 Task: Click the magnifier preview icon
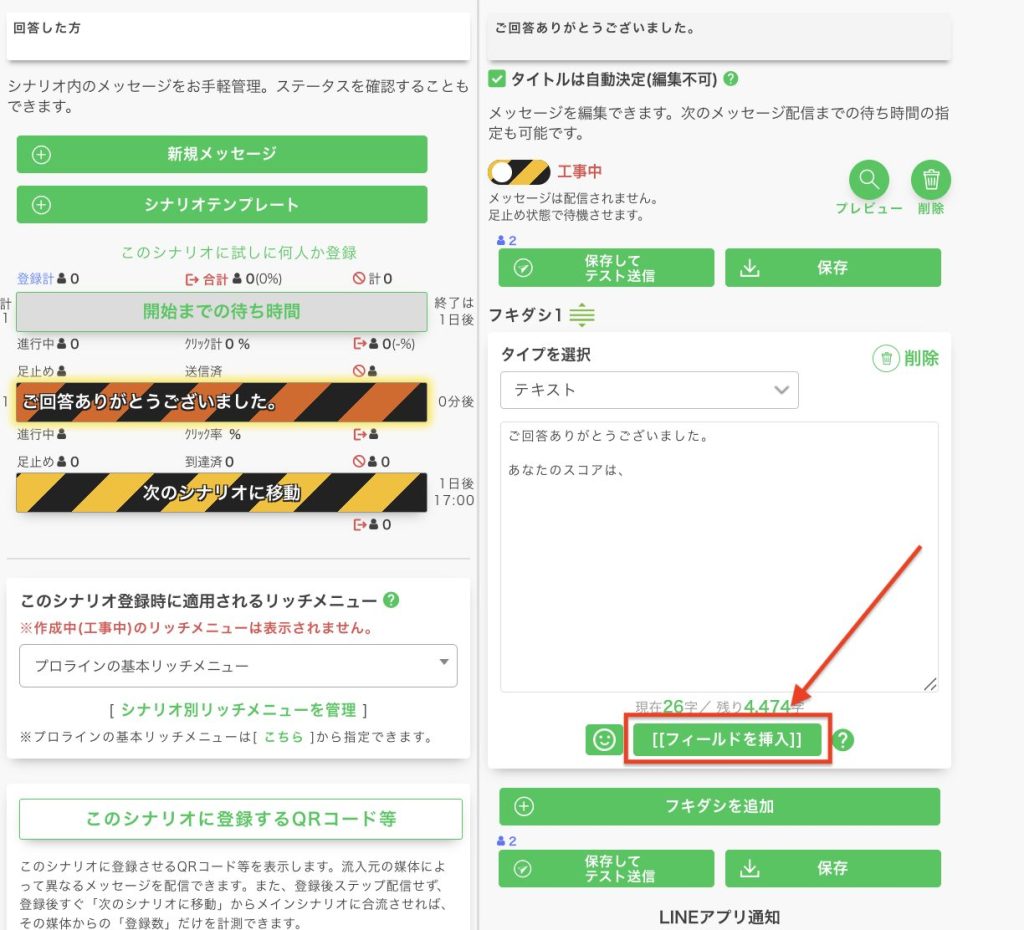tap(869, 180)
